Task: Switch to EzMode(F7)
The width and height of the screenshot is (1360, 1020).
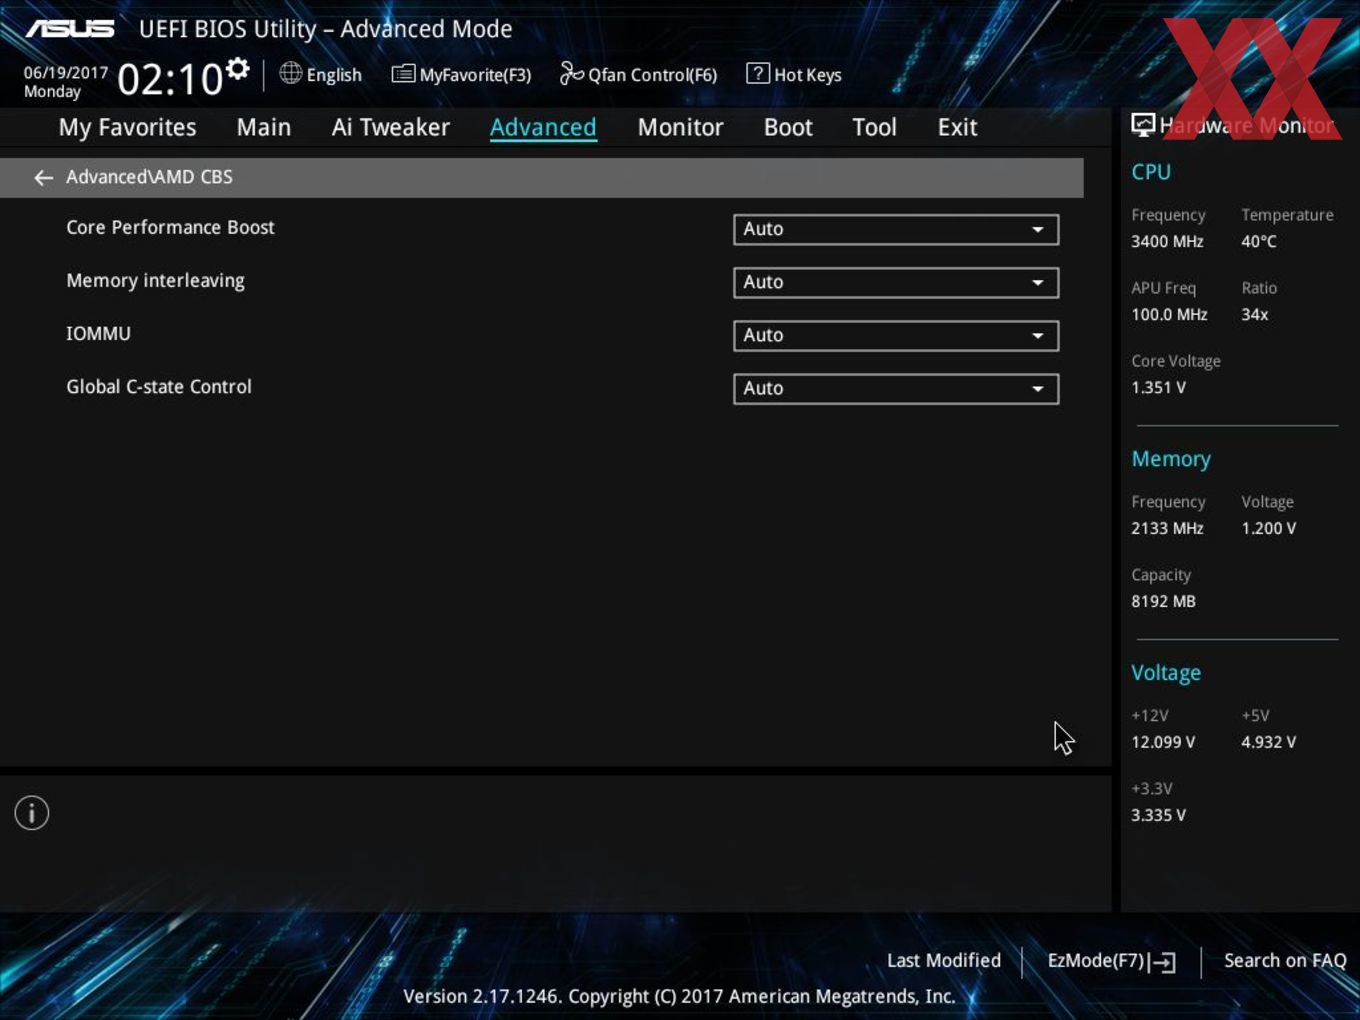Action: coord(1095,960)
